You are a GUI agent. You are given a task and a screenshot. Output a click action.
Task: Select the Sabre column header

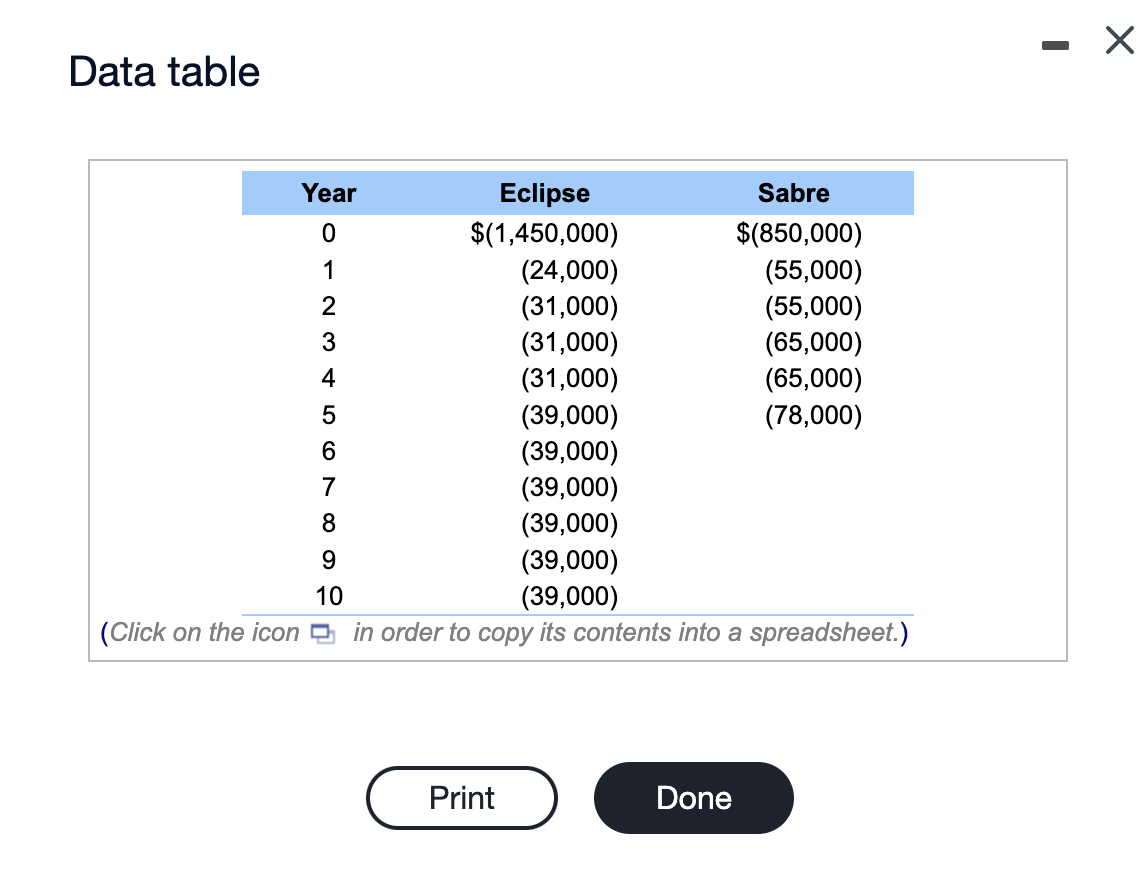pyautogui.click(x=794, y=193)
